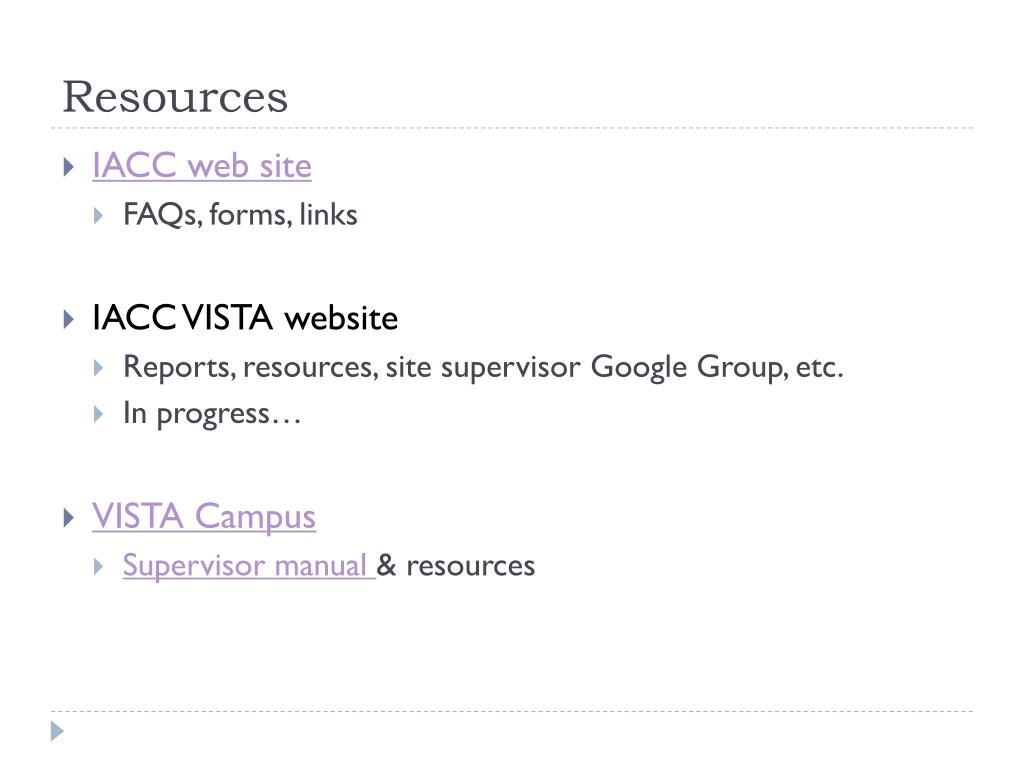Click the arrow bullet beside IACC VISTA website
The image size is (1024, 768).
click(x=69, y=319)
